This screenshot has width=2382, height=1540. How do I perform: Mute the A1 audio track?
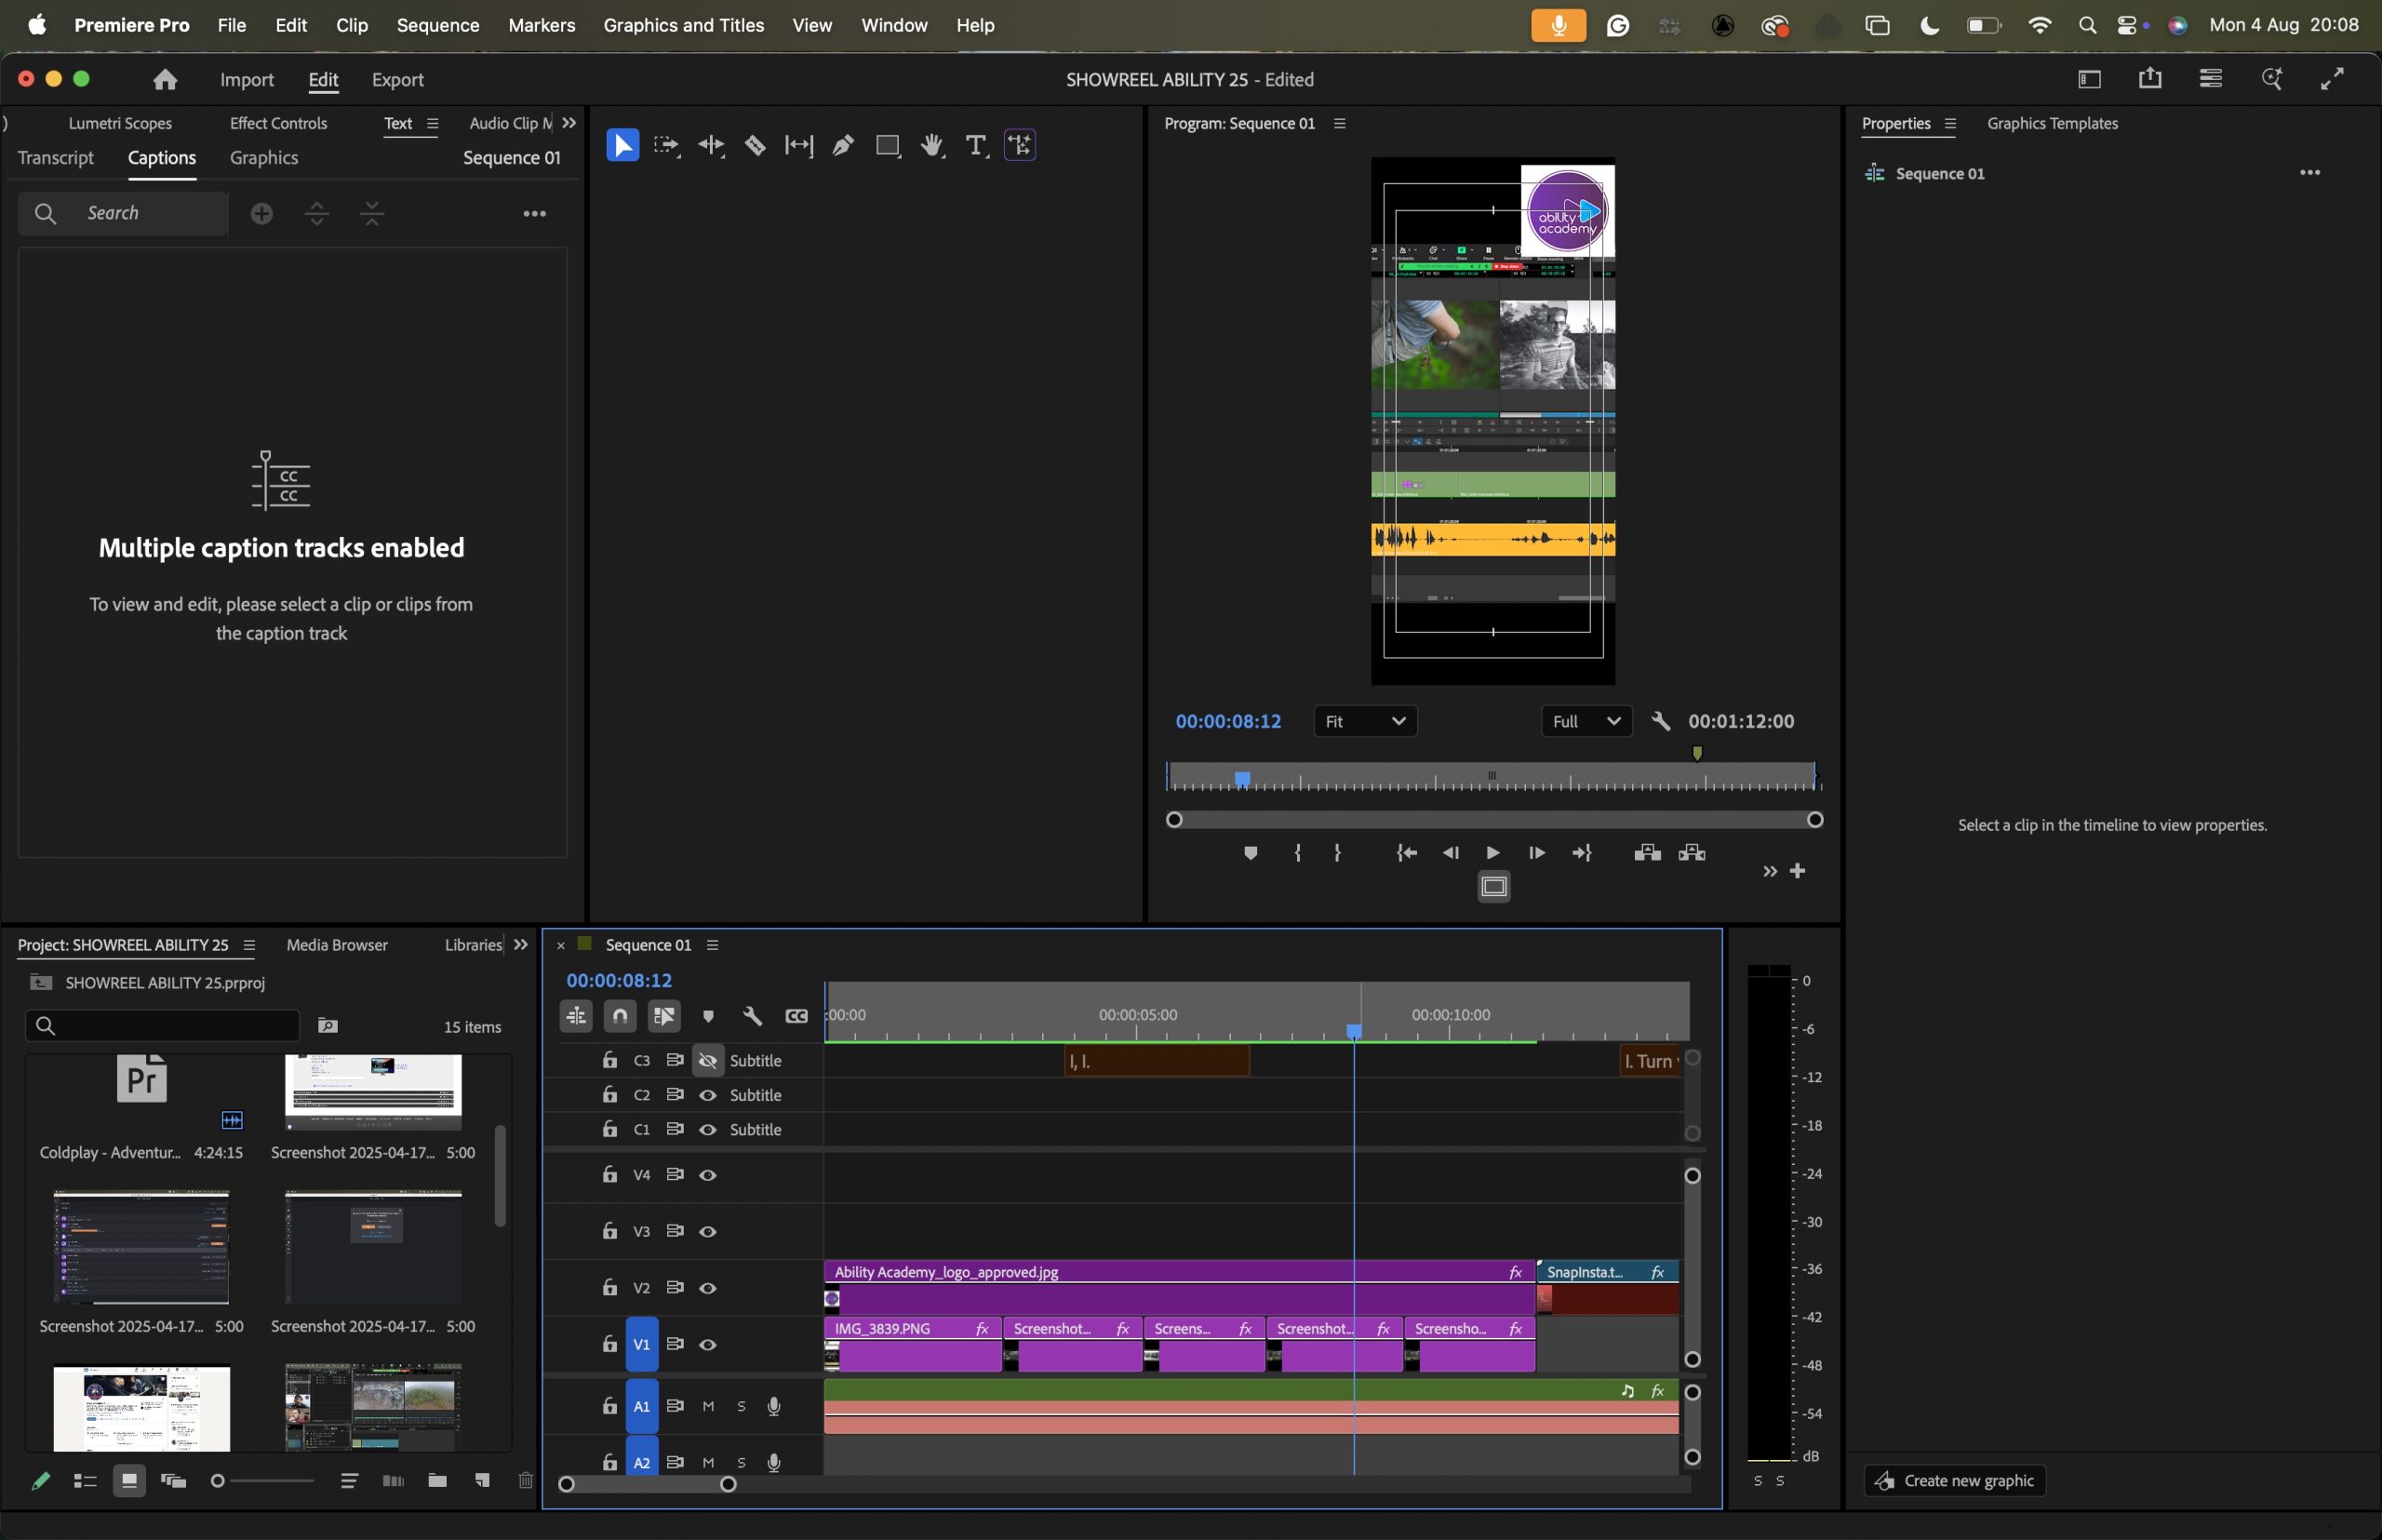coord(708,1406)
